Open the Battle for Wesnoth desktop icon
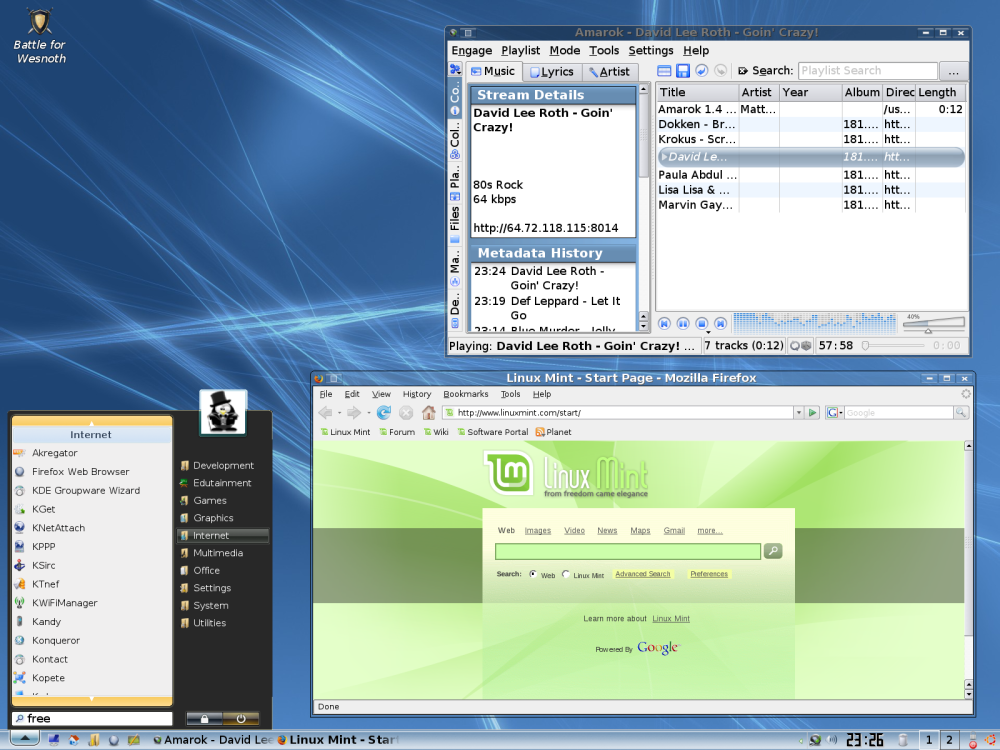 click(x=40, y=36)
